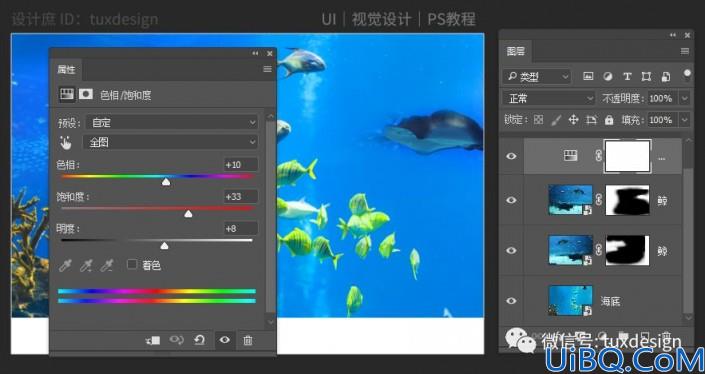
Task: Select upper 鲸 layer mask thumbnail
Action: coord(628,200)
